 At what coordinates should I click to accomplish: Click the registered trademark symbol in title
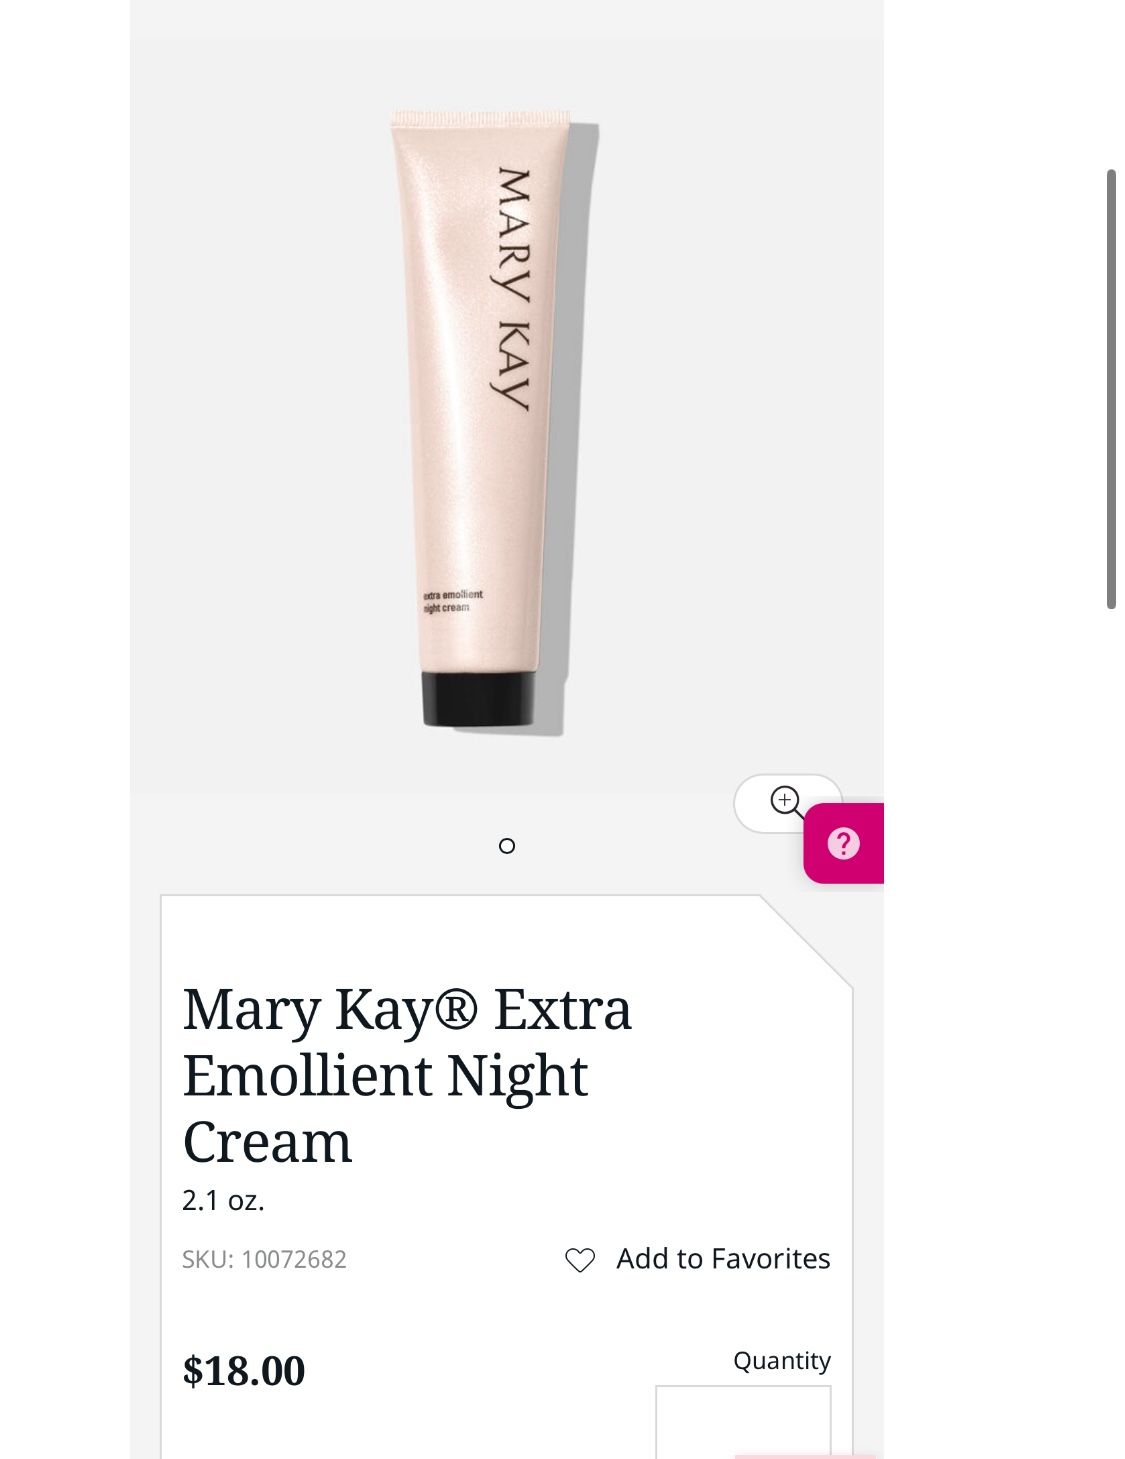pos(459,1010)
